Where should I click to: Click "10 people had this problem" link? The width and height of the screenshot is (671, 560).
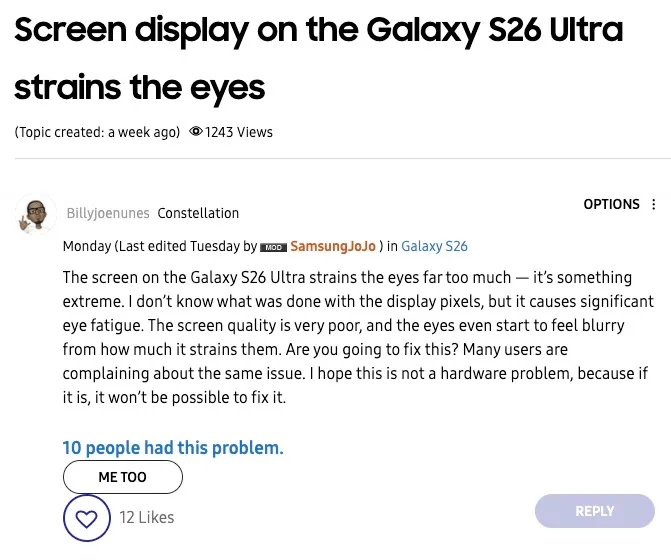pyautogui.click(x=173, y=447)
